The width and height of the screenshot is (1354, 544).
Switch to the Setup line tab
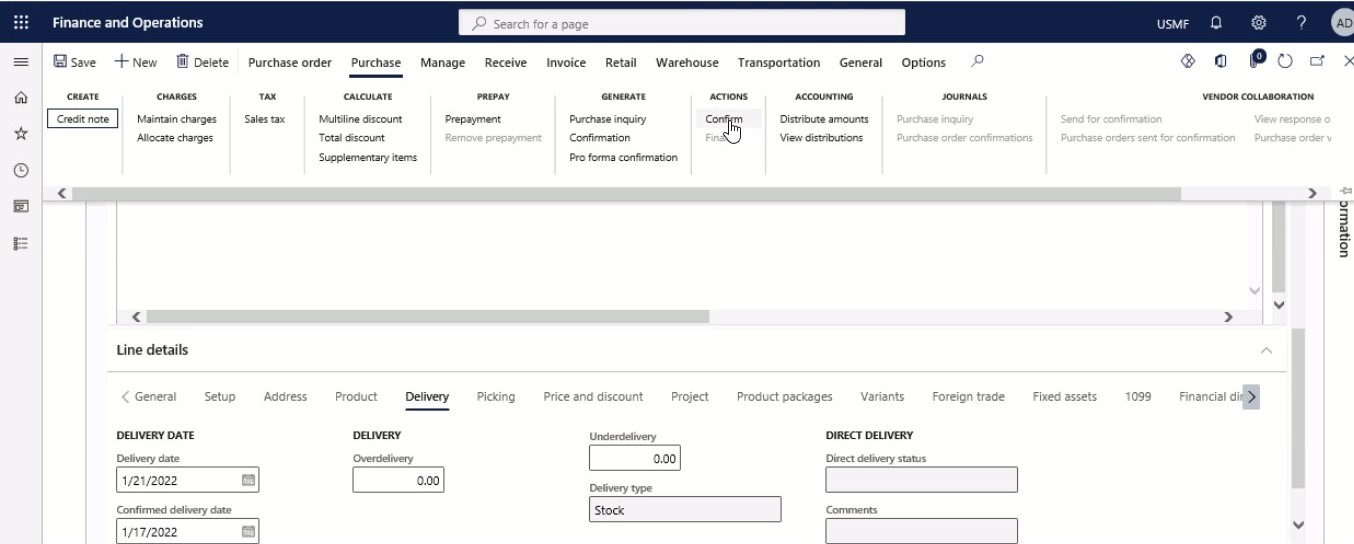coord(220,397)
